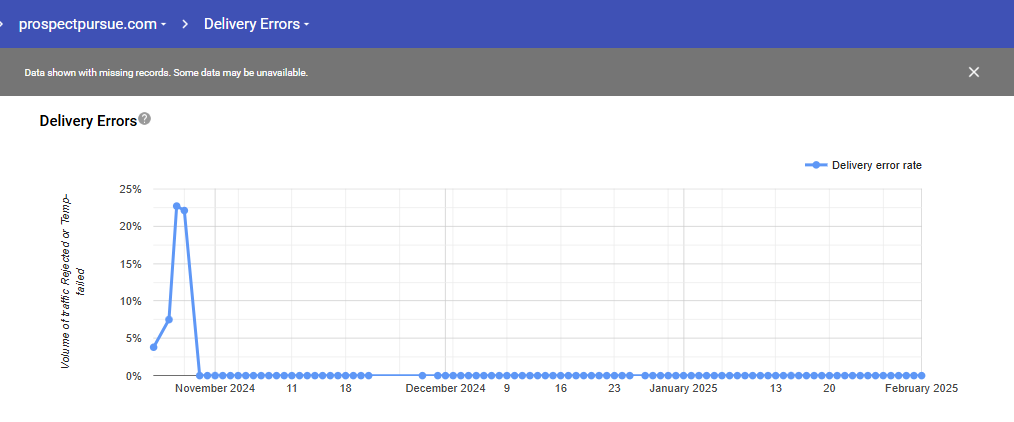
Task: Click the February 2025 axis label
Action: coord(921,389)
